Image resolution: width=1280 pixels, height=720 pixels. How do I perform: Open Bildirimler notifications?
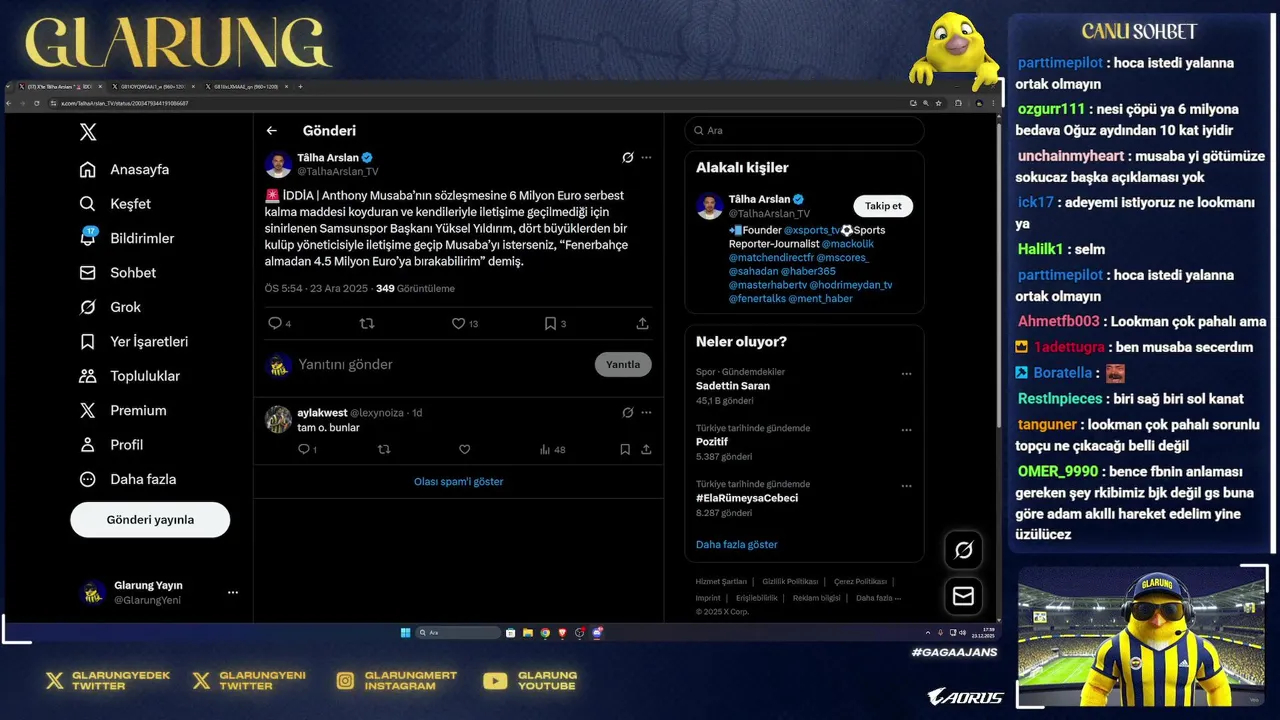[128, 238]
